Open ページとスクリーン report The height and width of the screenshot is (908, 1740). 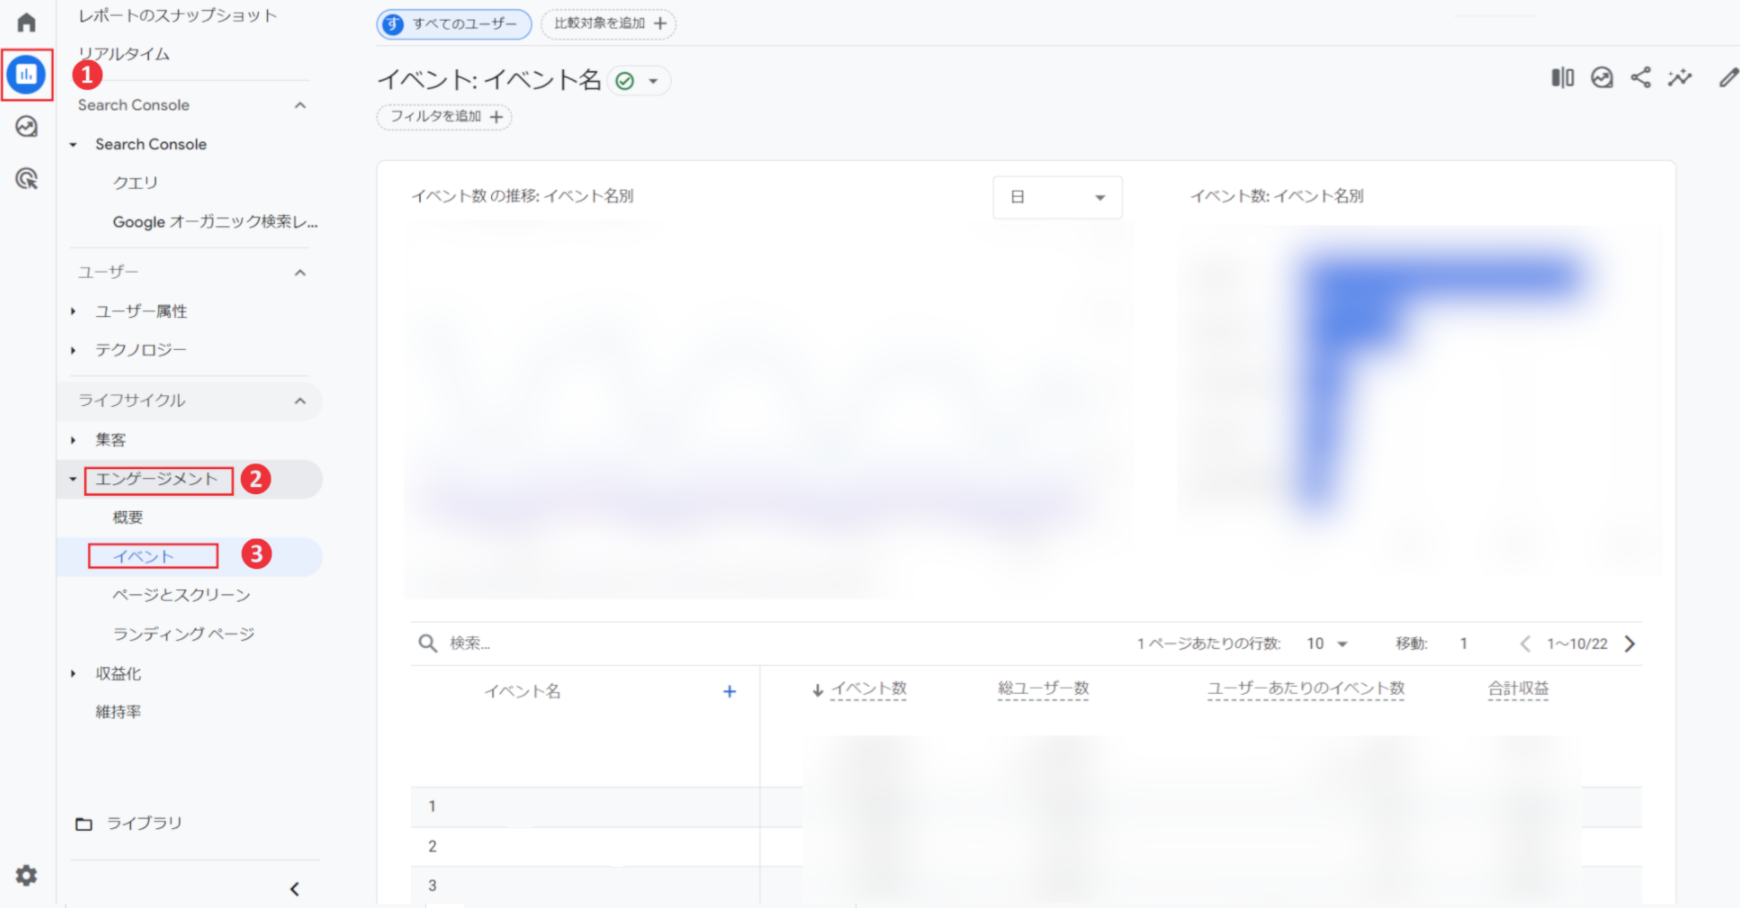tap(181, 595)
